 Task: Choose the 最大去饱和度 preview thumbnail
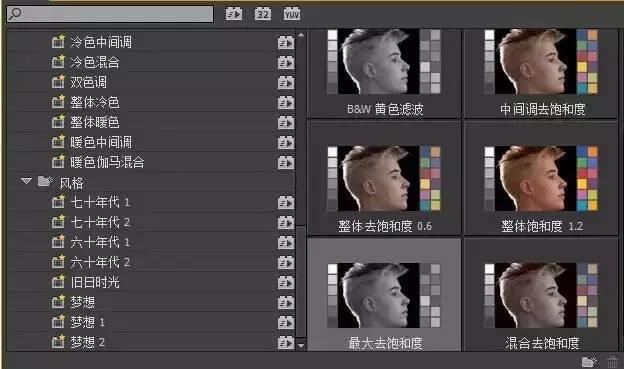(x=384, y=295)
